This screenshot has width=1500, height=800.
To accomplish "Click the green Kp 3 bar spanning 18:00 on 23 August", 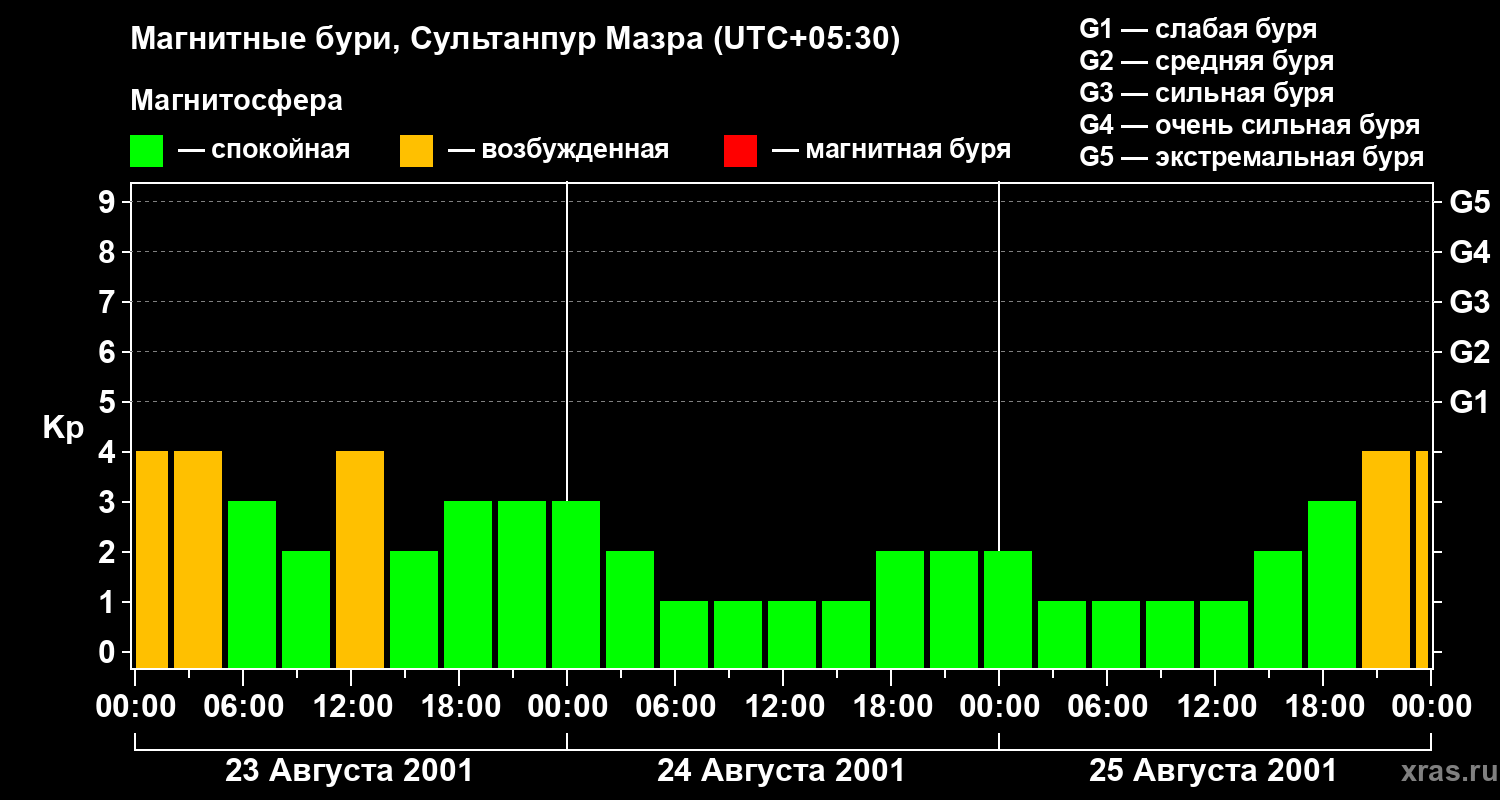I will (x=468, y=585).
